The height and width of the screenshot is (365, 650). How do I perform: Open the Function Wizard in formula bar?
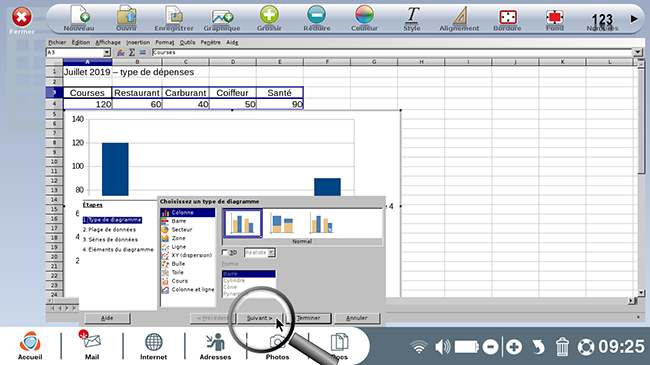[121, 52]
